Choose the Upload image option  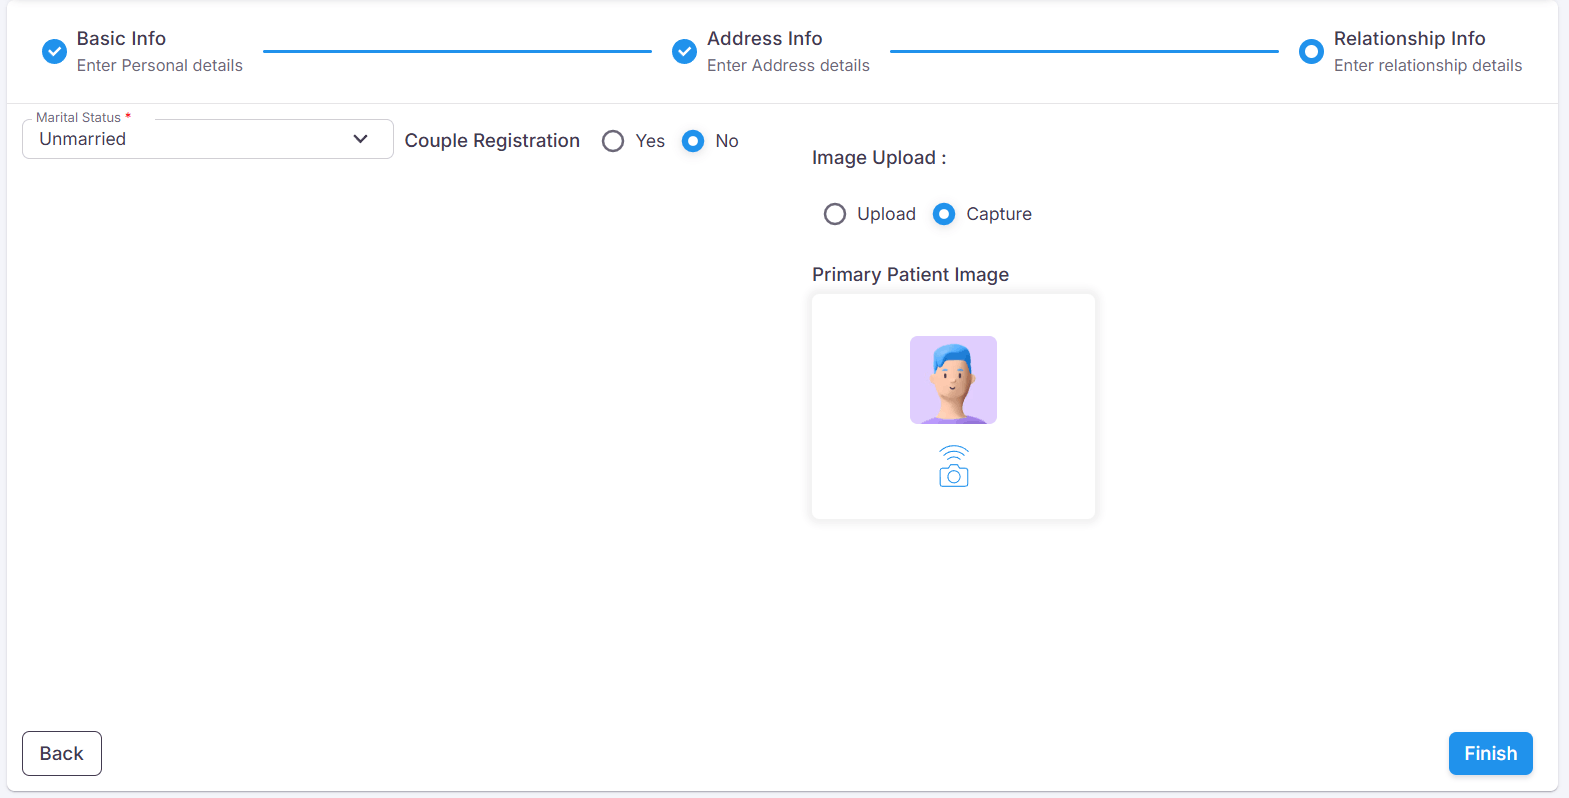click(835, 214)
